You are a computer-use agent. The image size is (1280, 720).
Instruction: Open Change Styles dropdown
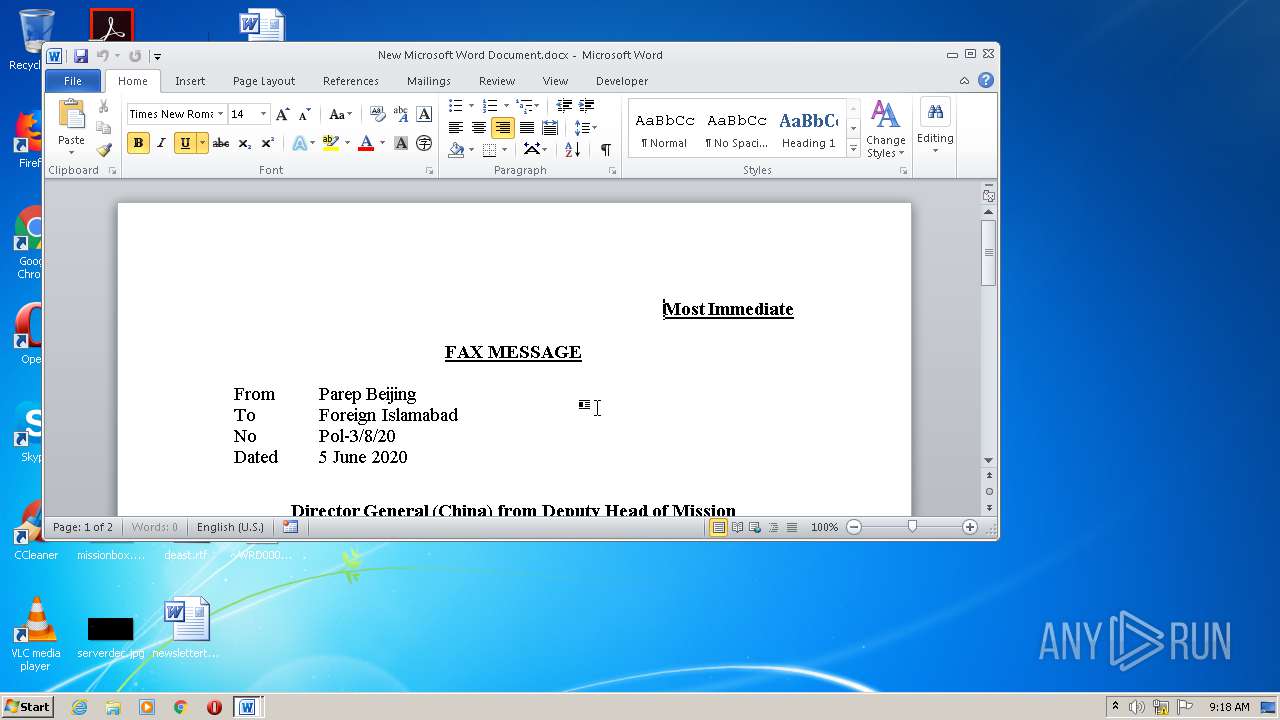pyautogui.click(x=886, y=129)
